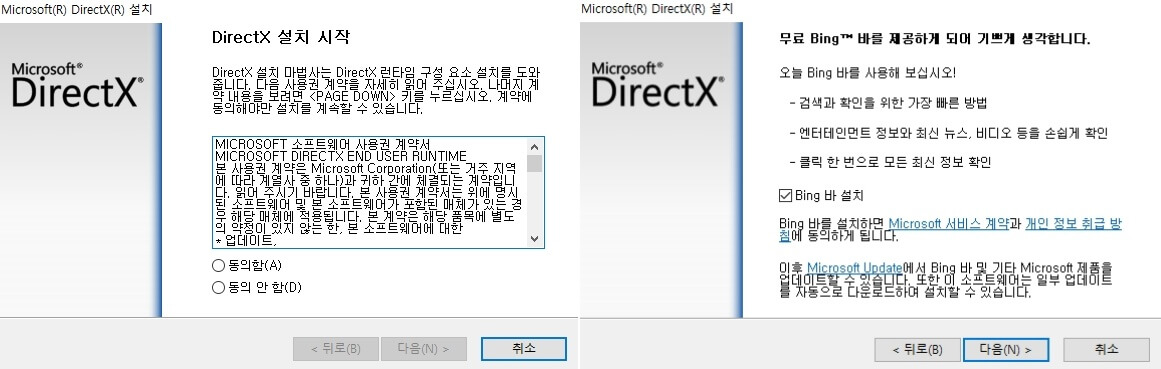Click 취소 in the Bing bar dialog
Viewport: 1161px width, 369px height.
(1106, 349)
